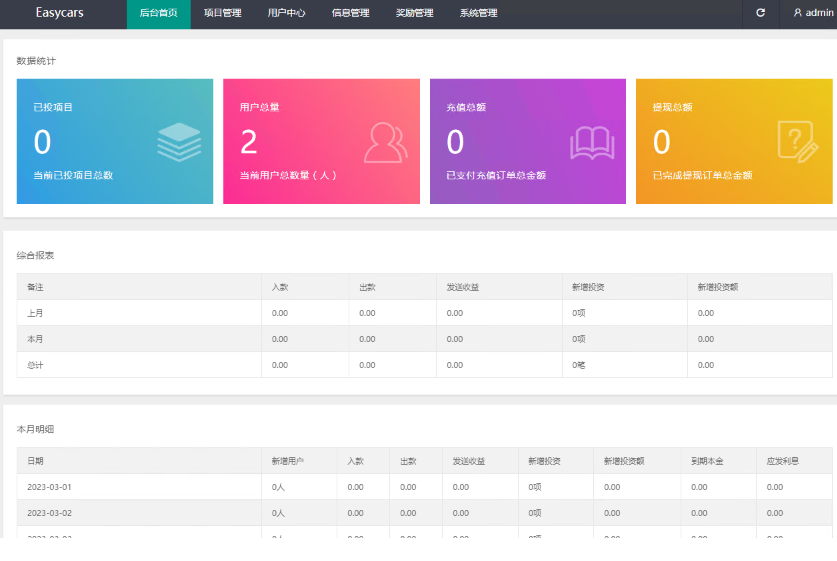Select the 总计 row label
This screenshot has height=561, width=837.
[35, 365]
